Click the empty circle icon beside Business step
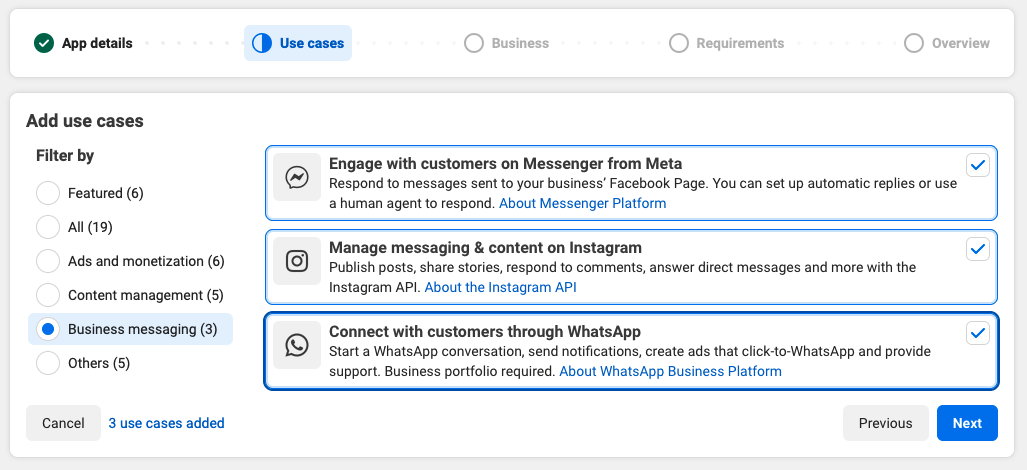Screen dimensions: 1027x470 tap(474, 43)
